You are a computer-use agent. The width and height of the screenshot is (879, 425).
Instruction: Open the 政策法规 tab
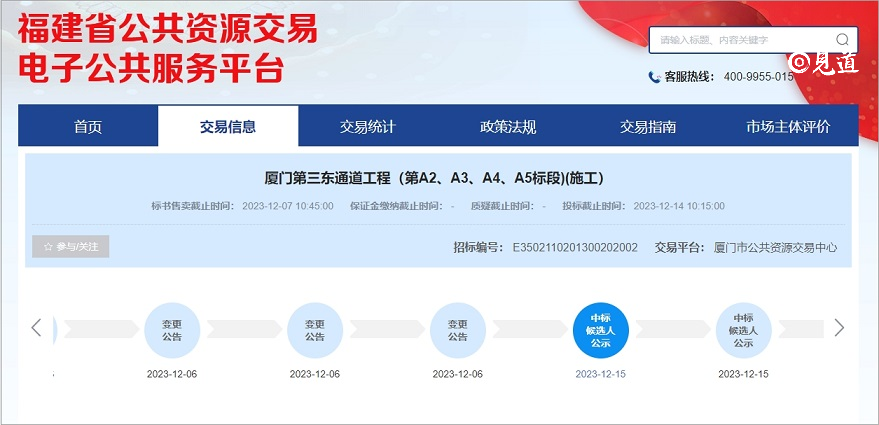point(508,127)
